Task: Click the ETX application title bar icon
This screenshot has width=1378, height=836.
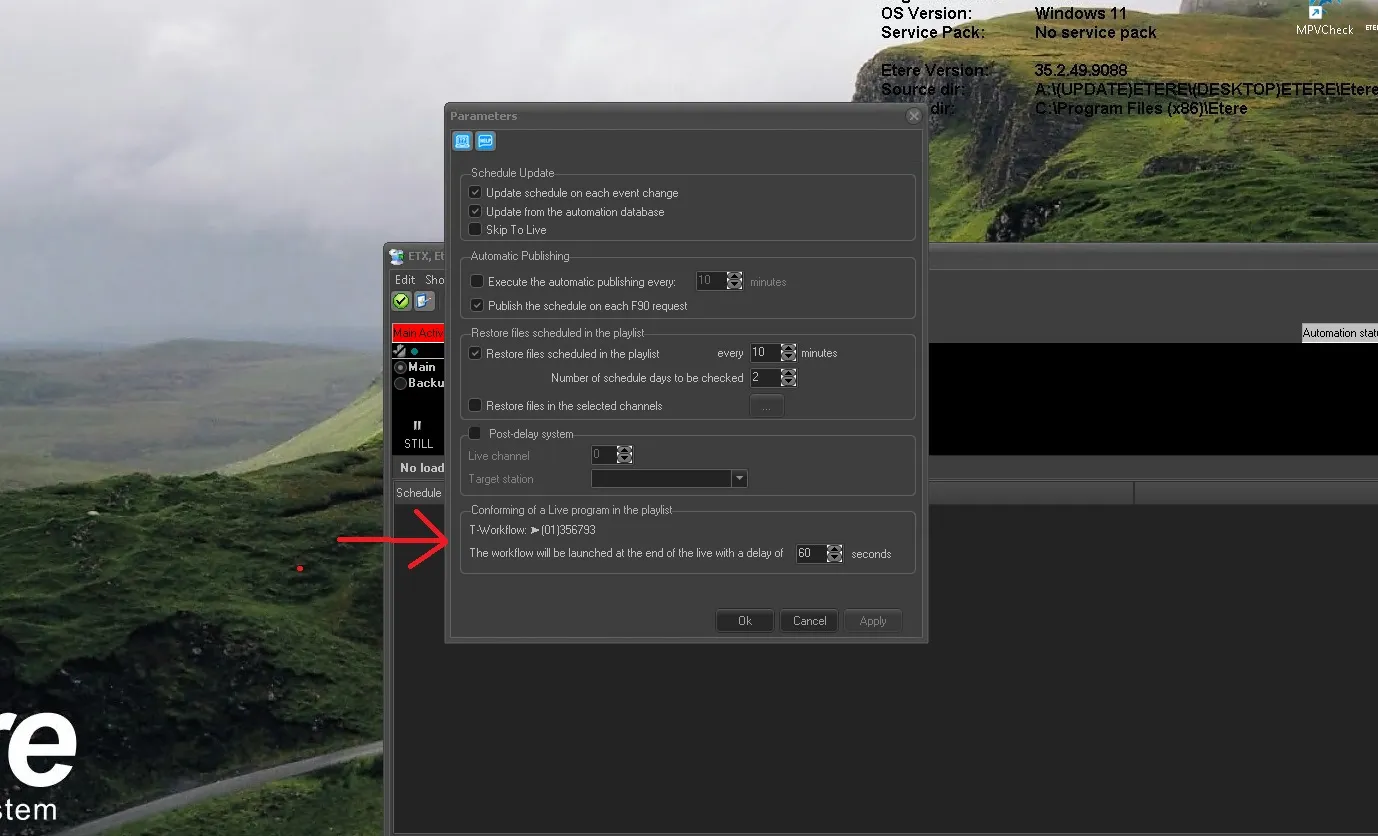Action: (397, 256)
